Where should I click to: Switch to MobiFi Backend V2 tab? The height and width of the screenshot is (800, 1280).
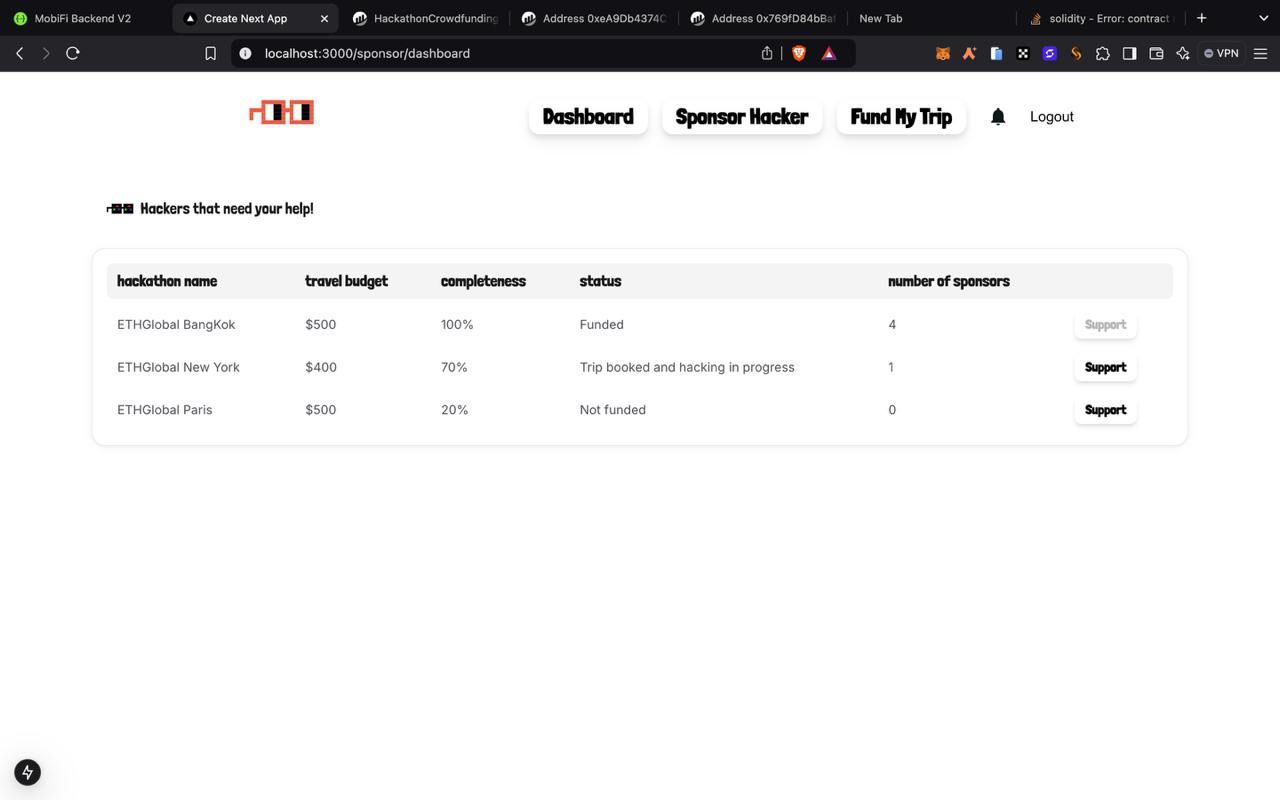pos(86,18)
